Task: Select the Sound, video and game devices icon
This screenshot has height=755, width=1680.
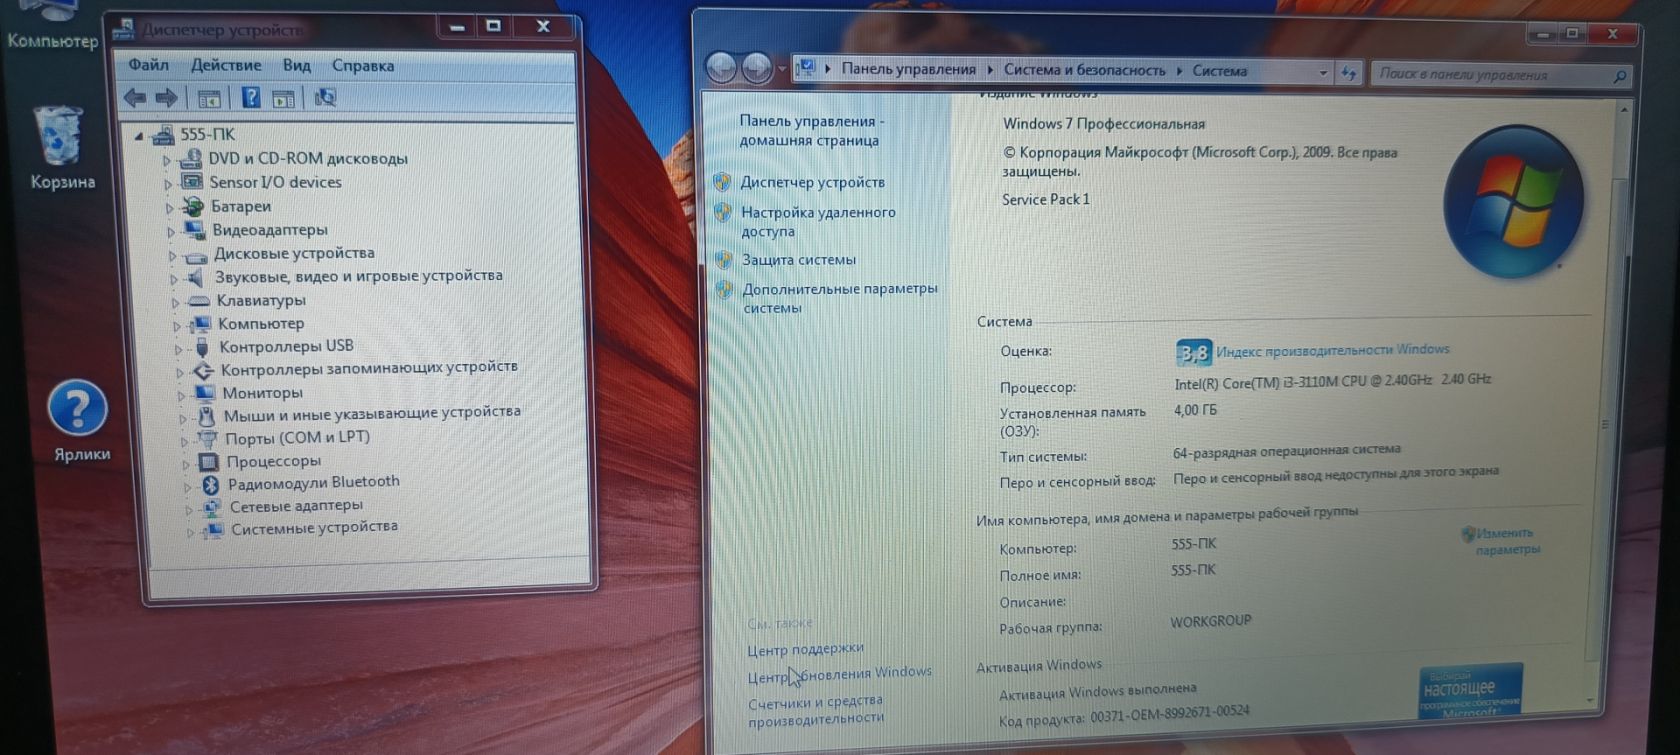Action: tap(197, 277)
